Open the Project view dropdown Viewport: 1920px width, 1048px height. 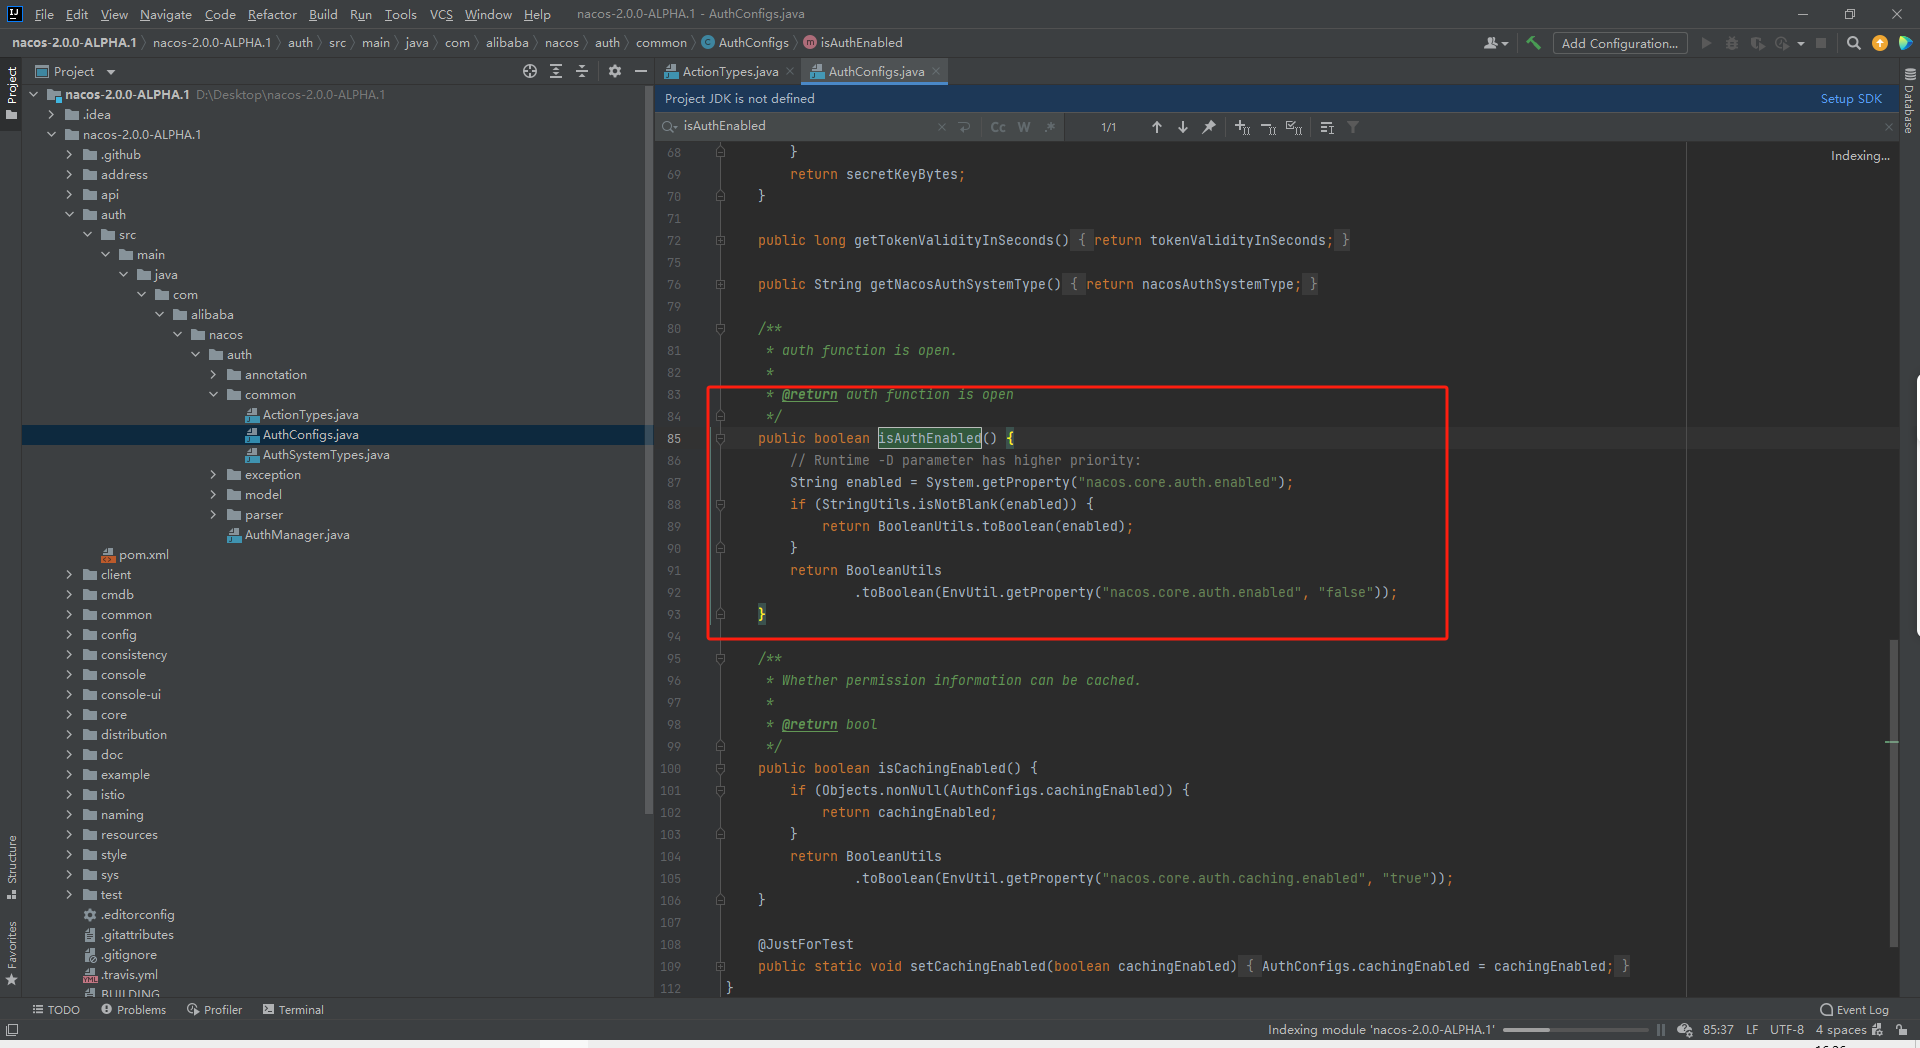[111, 72]
